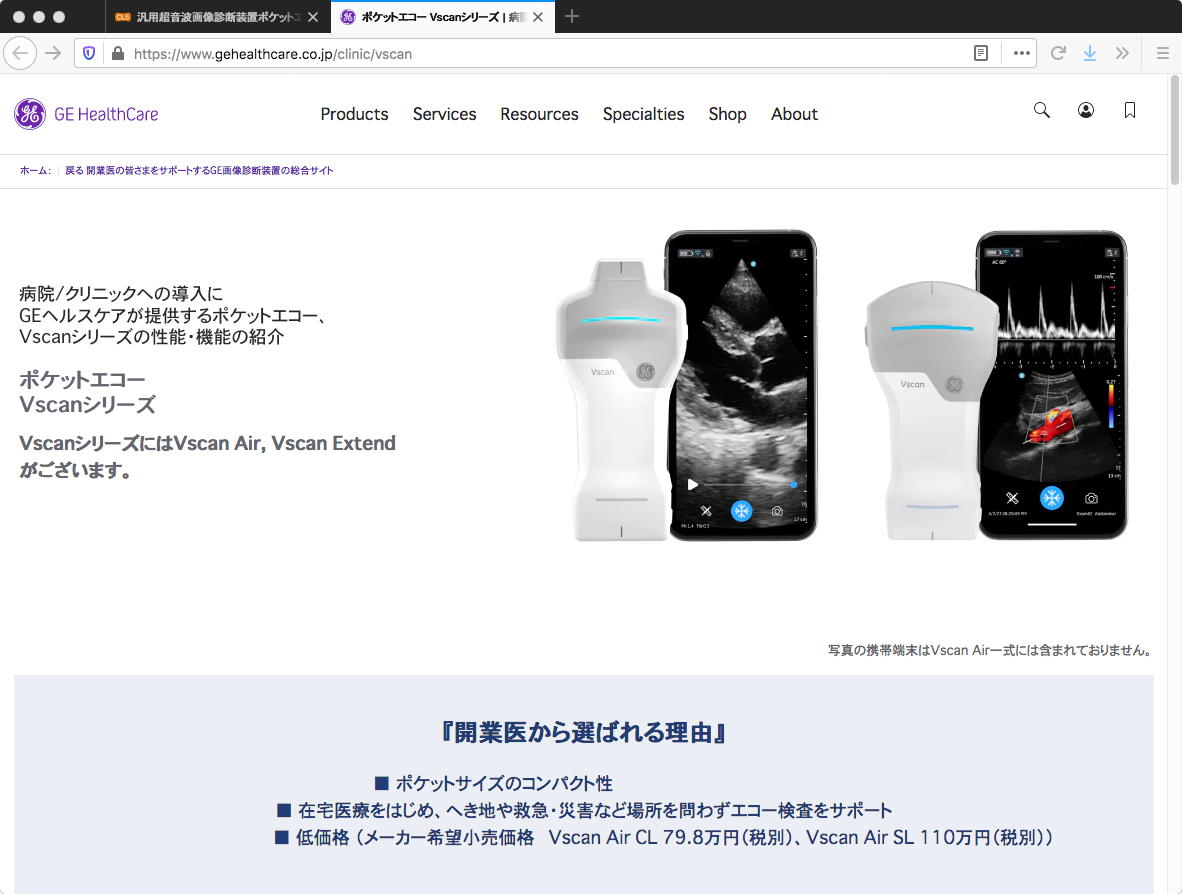Click the GE HealthCare logo

[87, 114]
